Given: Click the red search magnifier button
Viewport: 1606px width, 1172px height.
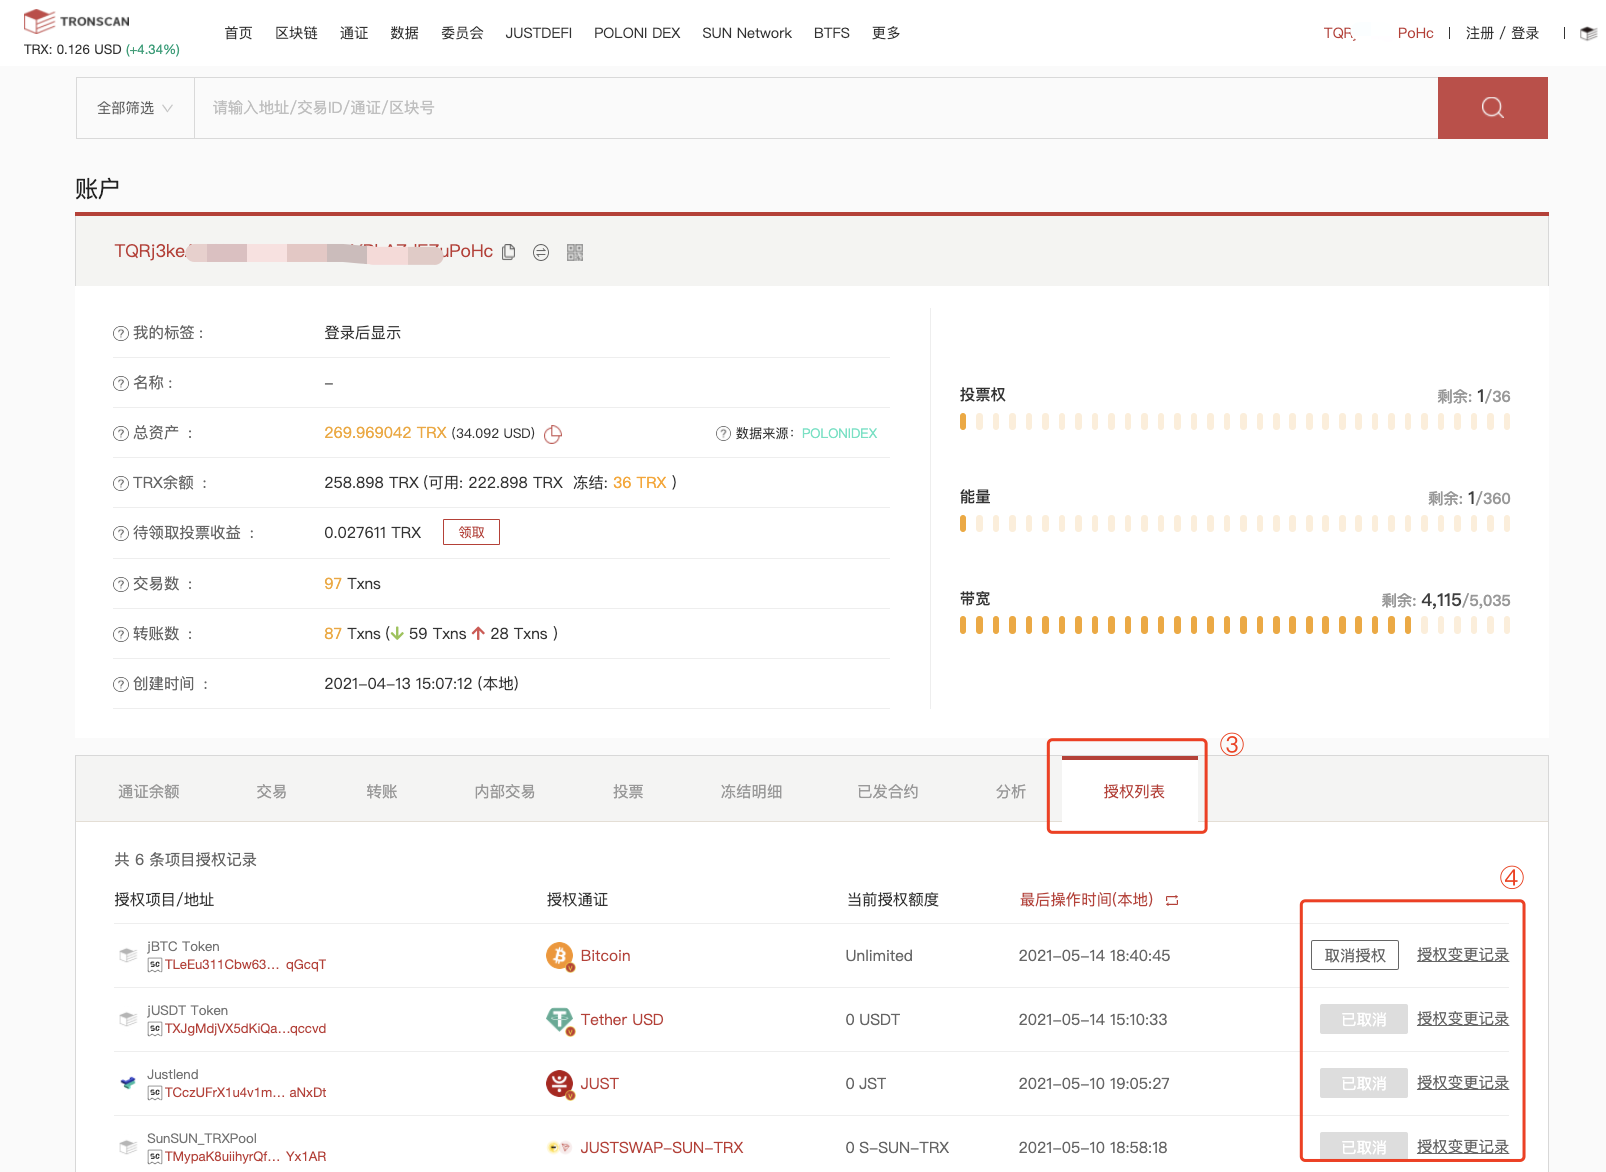Looking at the screenshot, I should pyautogui.click(x=1492, y=108).
